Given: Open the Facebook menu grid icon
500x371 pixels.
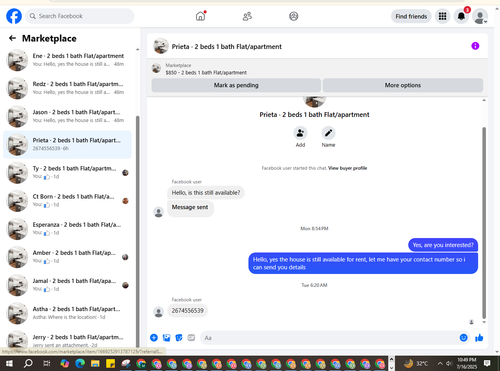Looking at the screenshot, I should (442, 16).
